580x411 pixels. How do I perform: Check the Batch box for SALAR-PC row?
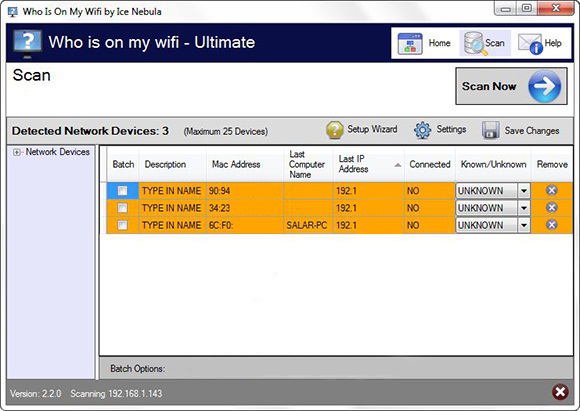[x=122, y=225]
